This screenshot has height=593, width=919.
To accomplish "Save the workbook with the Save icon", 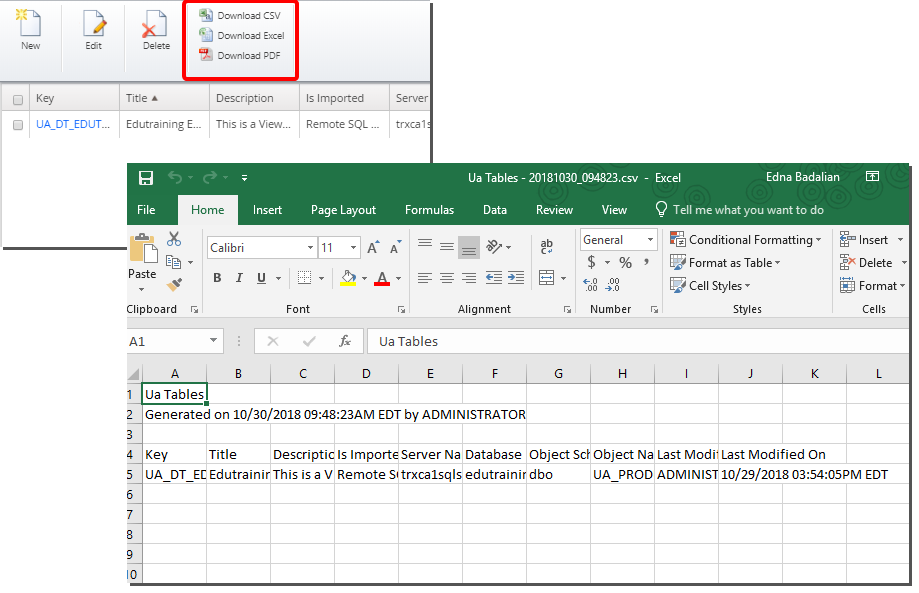I will tap(146, 178).
